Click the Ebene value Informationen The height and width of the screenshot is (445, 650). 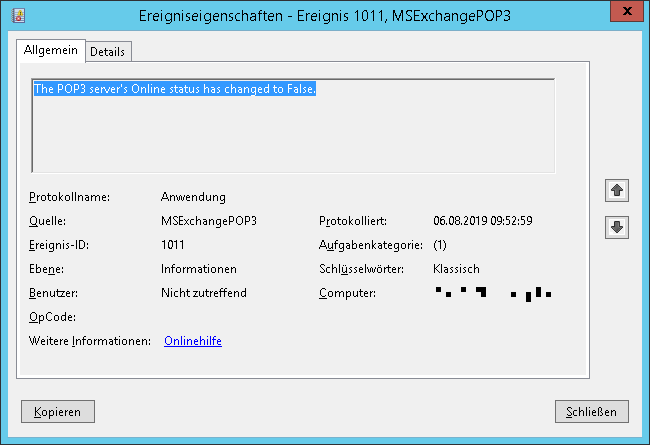click(198, 269)
